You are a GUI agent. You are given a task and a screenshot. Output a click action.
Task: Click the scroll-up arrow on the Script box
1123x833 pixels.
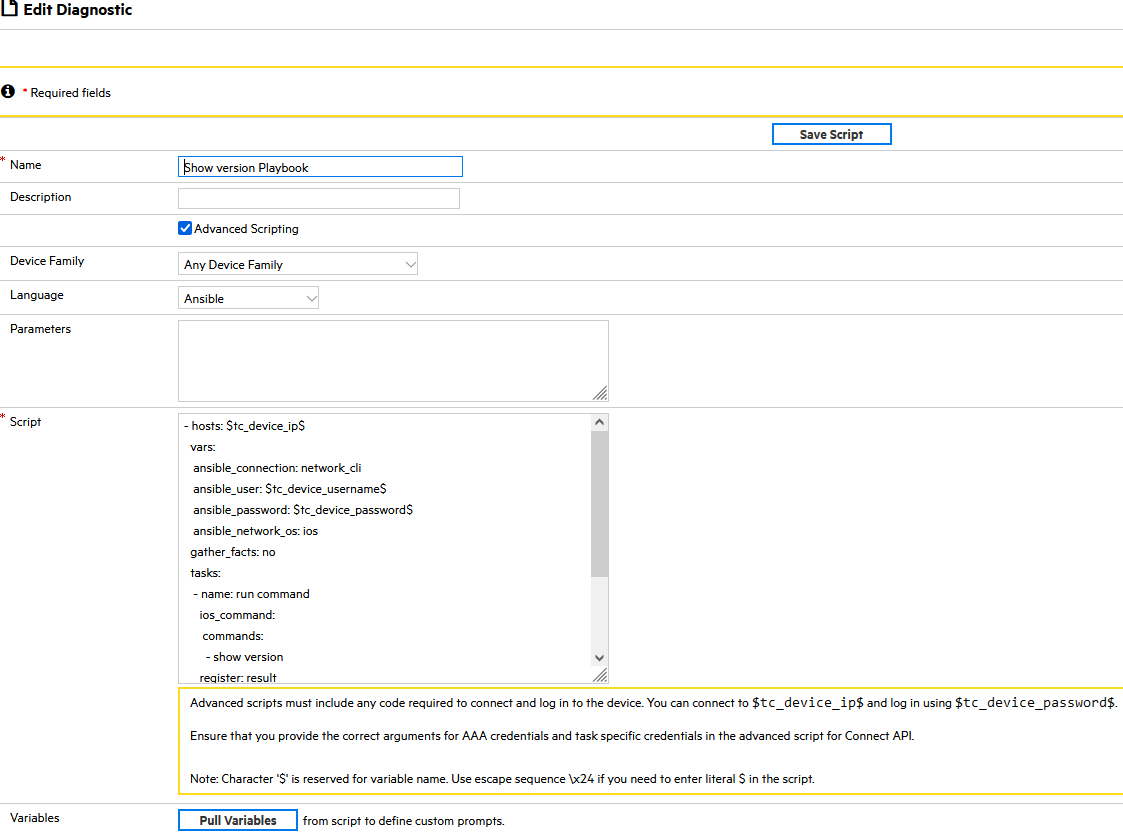pyautogui.click(x=599, y=421)
